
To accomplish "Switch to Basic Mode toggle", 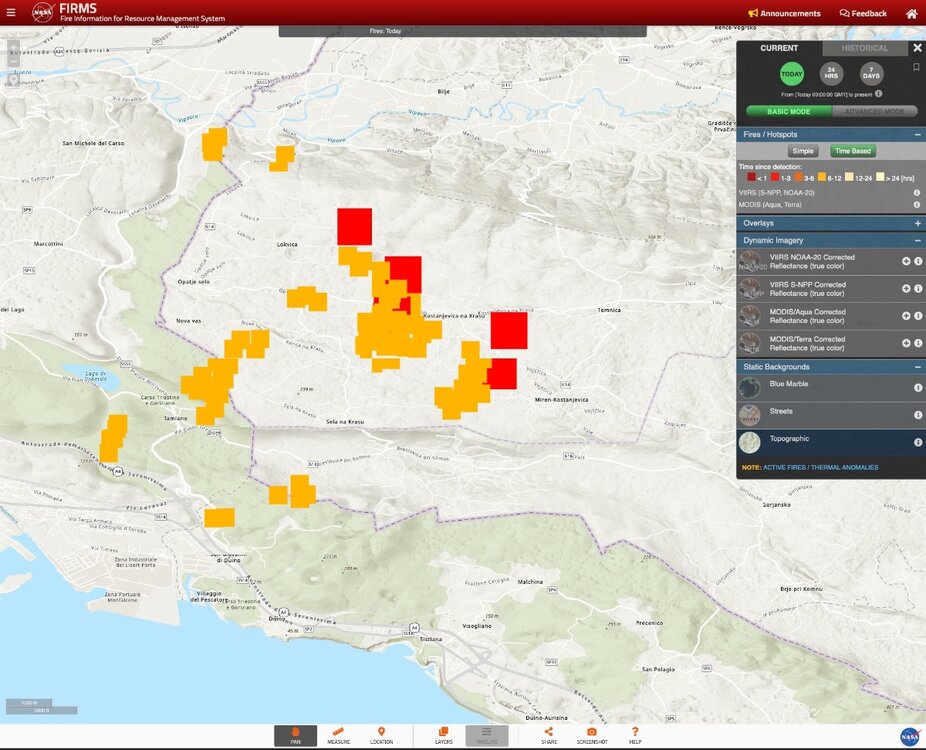I will (789, 112).
